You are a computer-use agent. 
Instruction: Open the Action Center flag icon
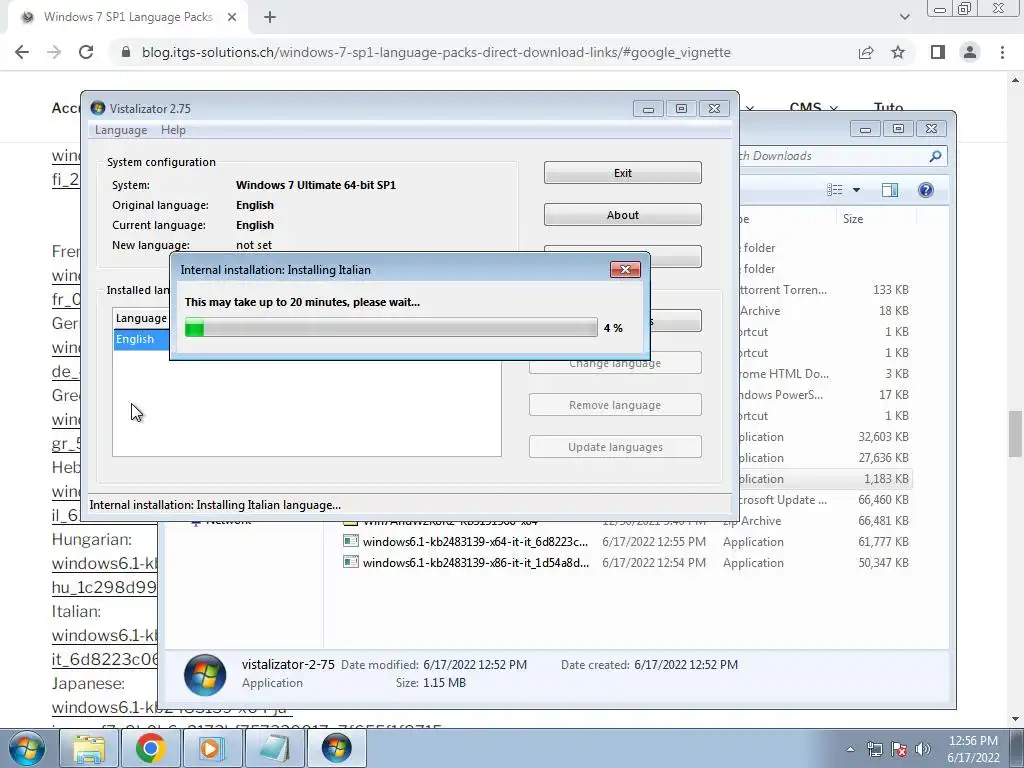point(899,749)
